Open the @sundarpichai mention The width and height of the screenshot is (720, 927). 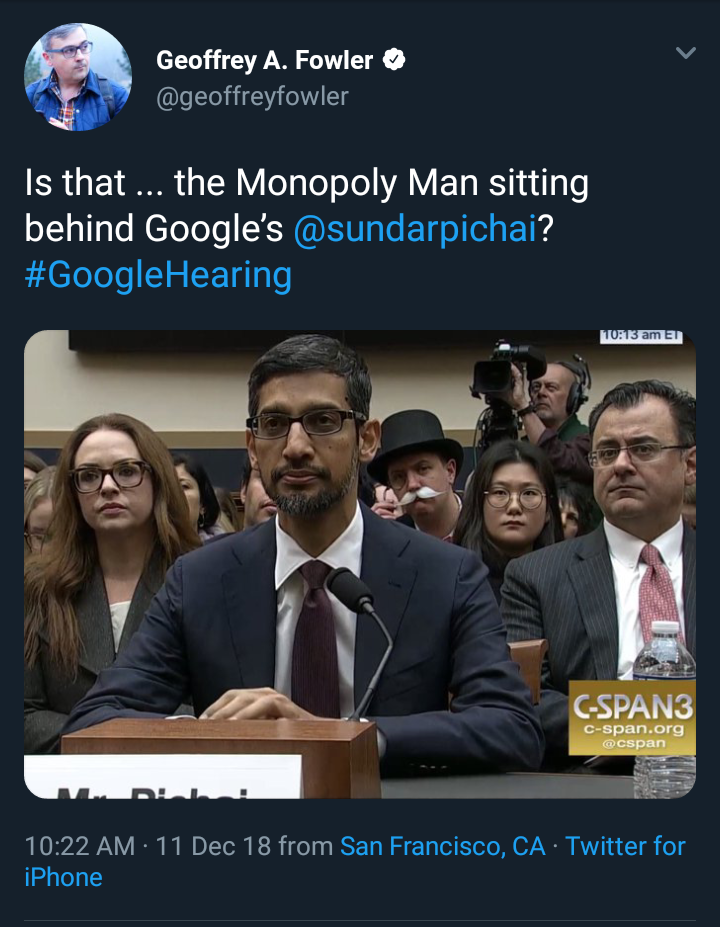pyautogui.click(x=416, y=229)
